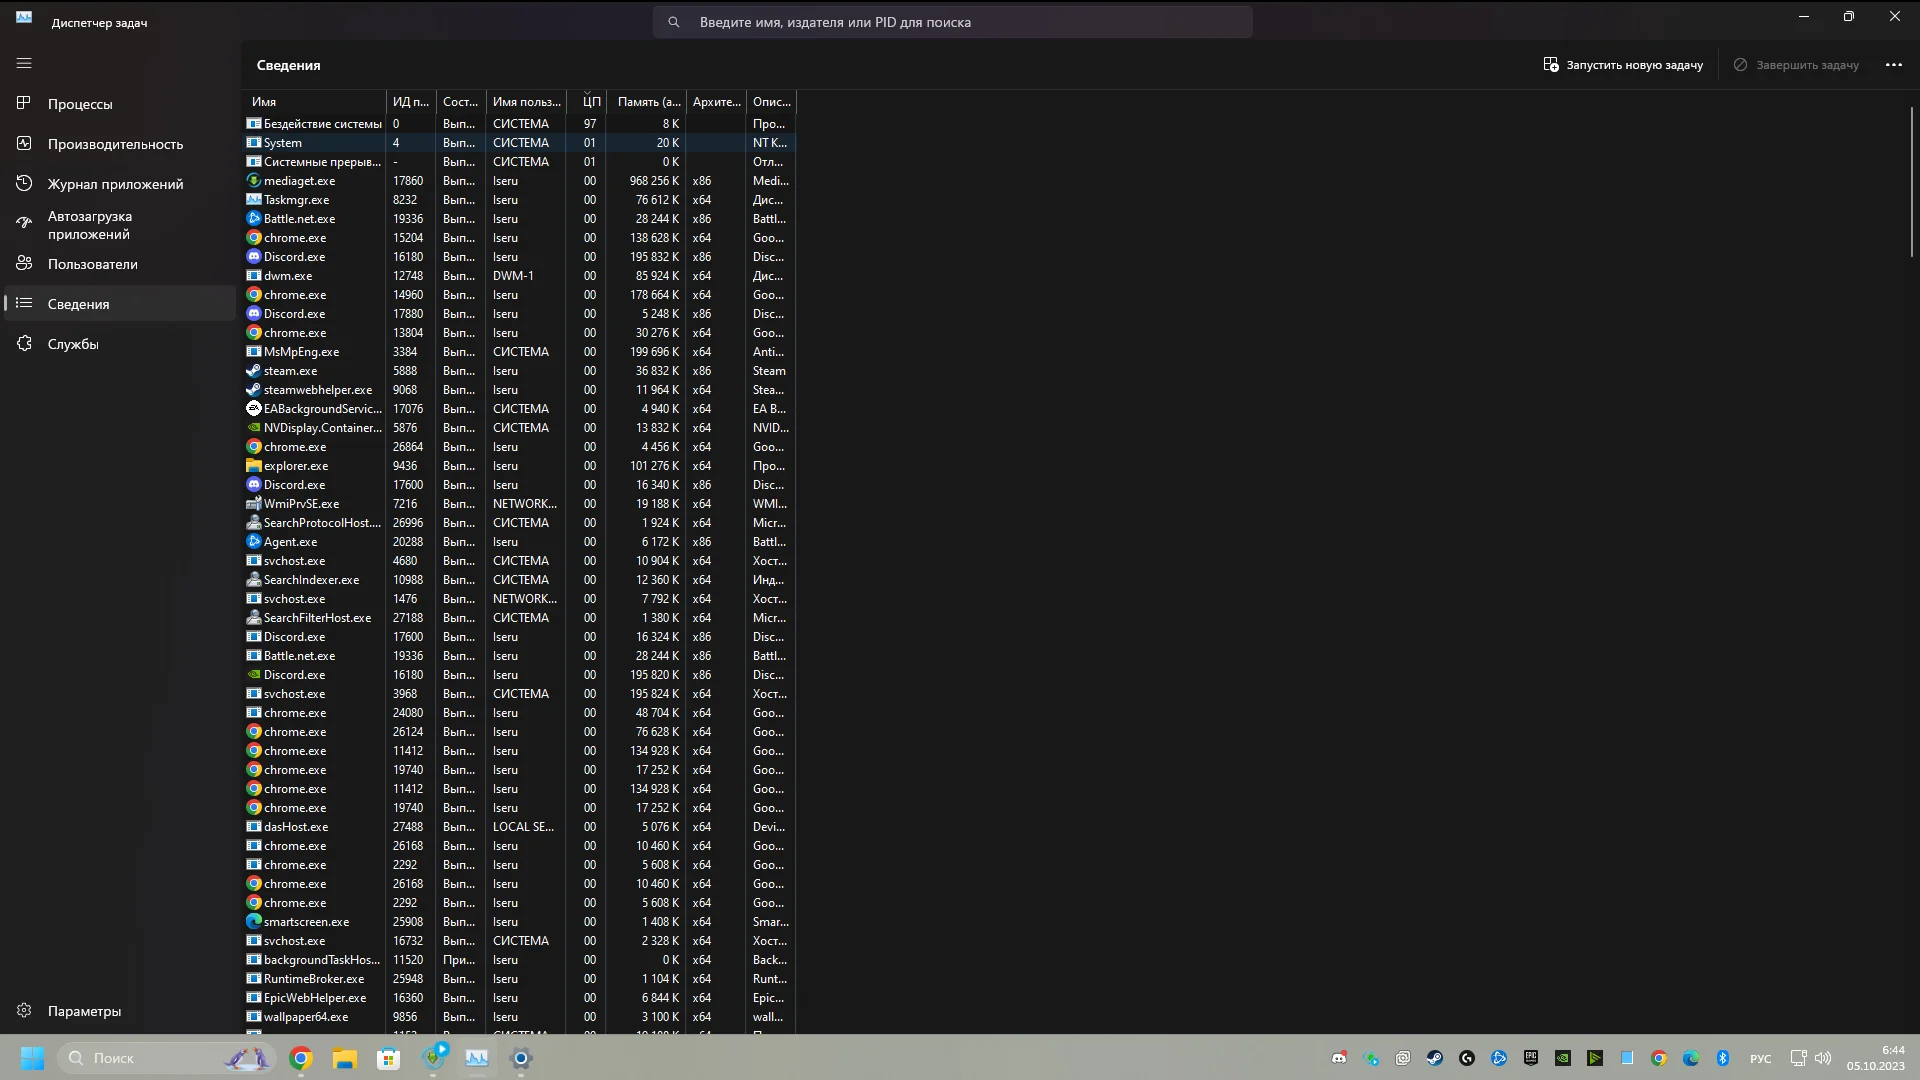The image size is (1920, 1080).
Task: Open the Users page
Action: 92,264
